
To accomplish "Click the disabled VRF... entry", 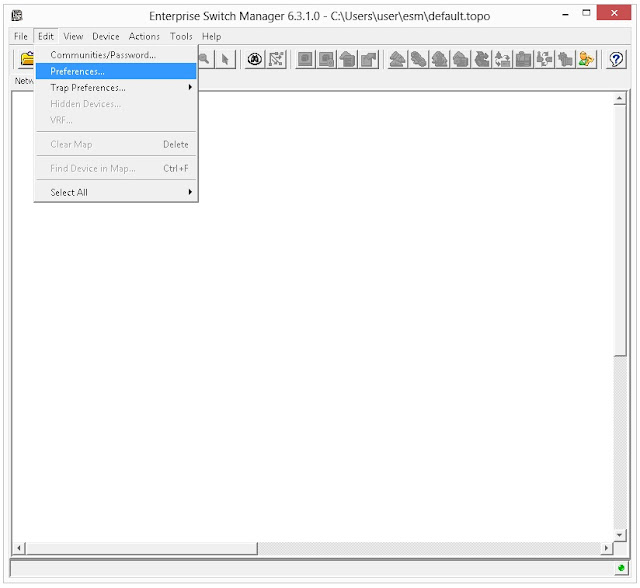I will (x=116, y=120).
